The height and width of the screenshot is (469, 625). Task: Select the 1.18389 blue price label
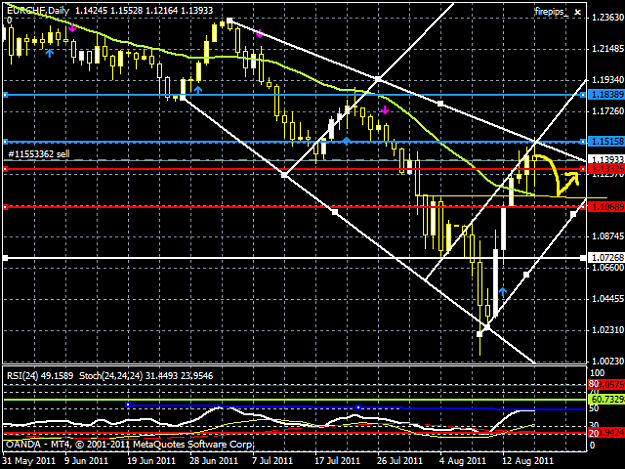click(607, 95)
